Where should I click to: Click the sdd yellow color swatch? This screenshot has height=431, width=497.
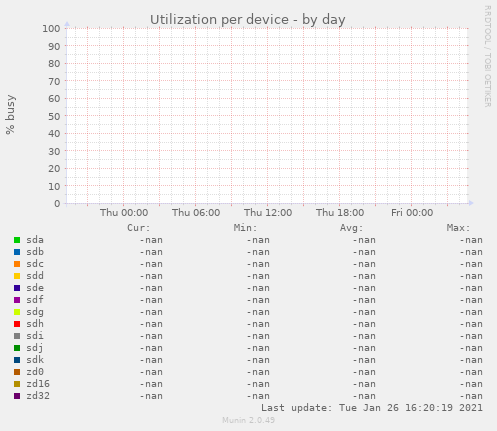tap(17, 276)
